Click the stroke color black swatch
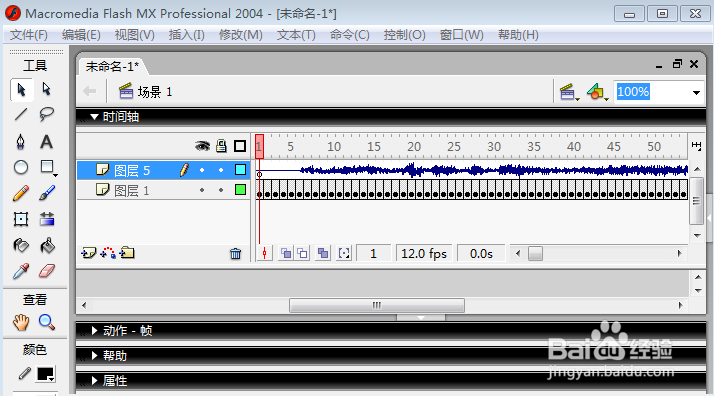 [45, 374]
